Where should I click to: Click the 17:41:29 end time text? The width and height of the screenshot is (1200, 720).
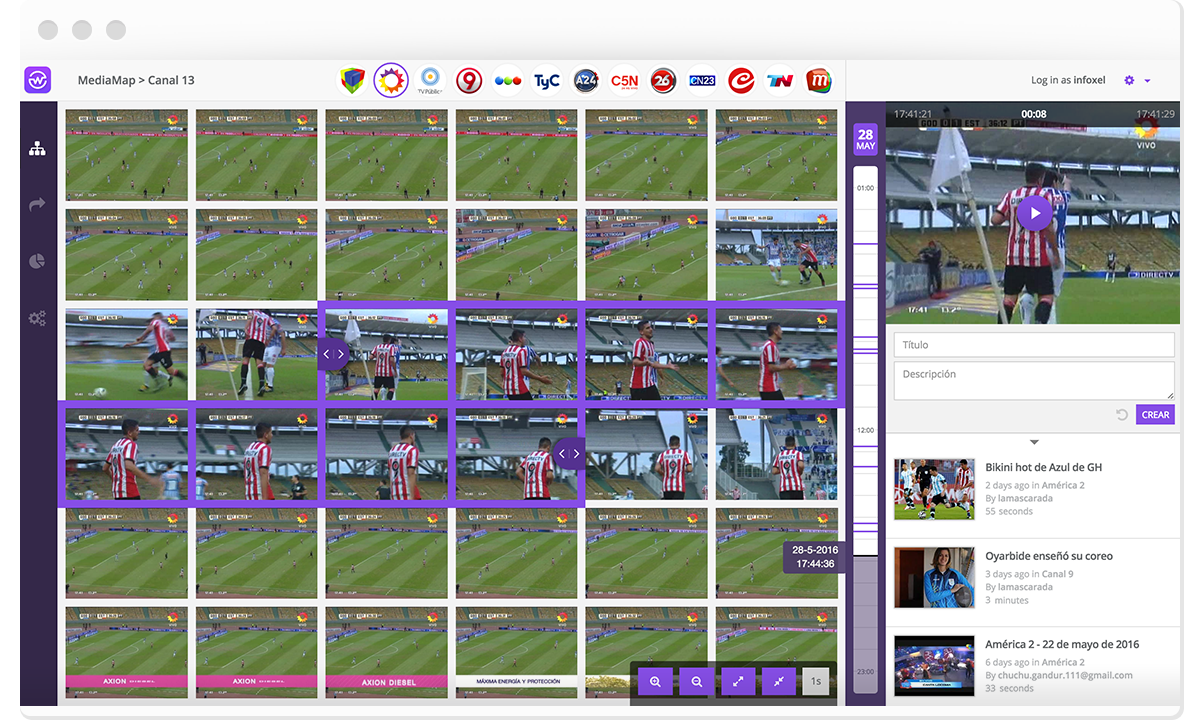pos(1155,114)
